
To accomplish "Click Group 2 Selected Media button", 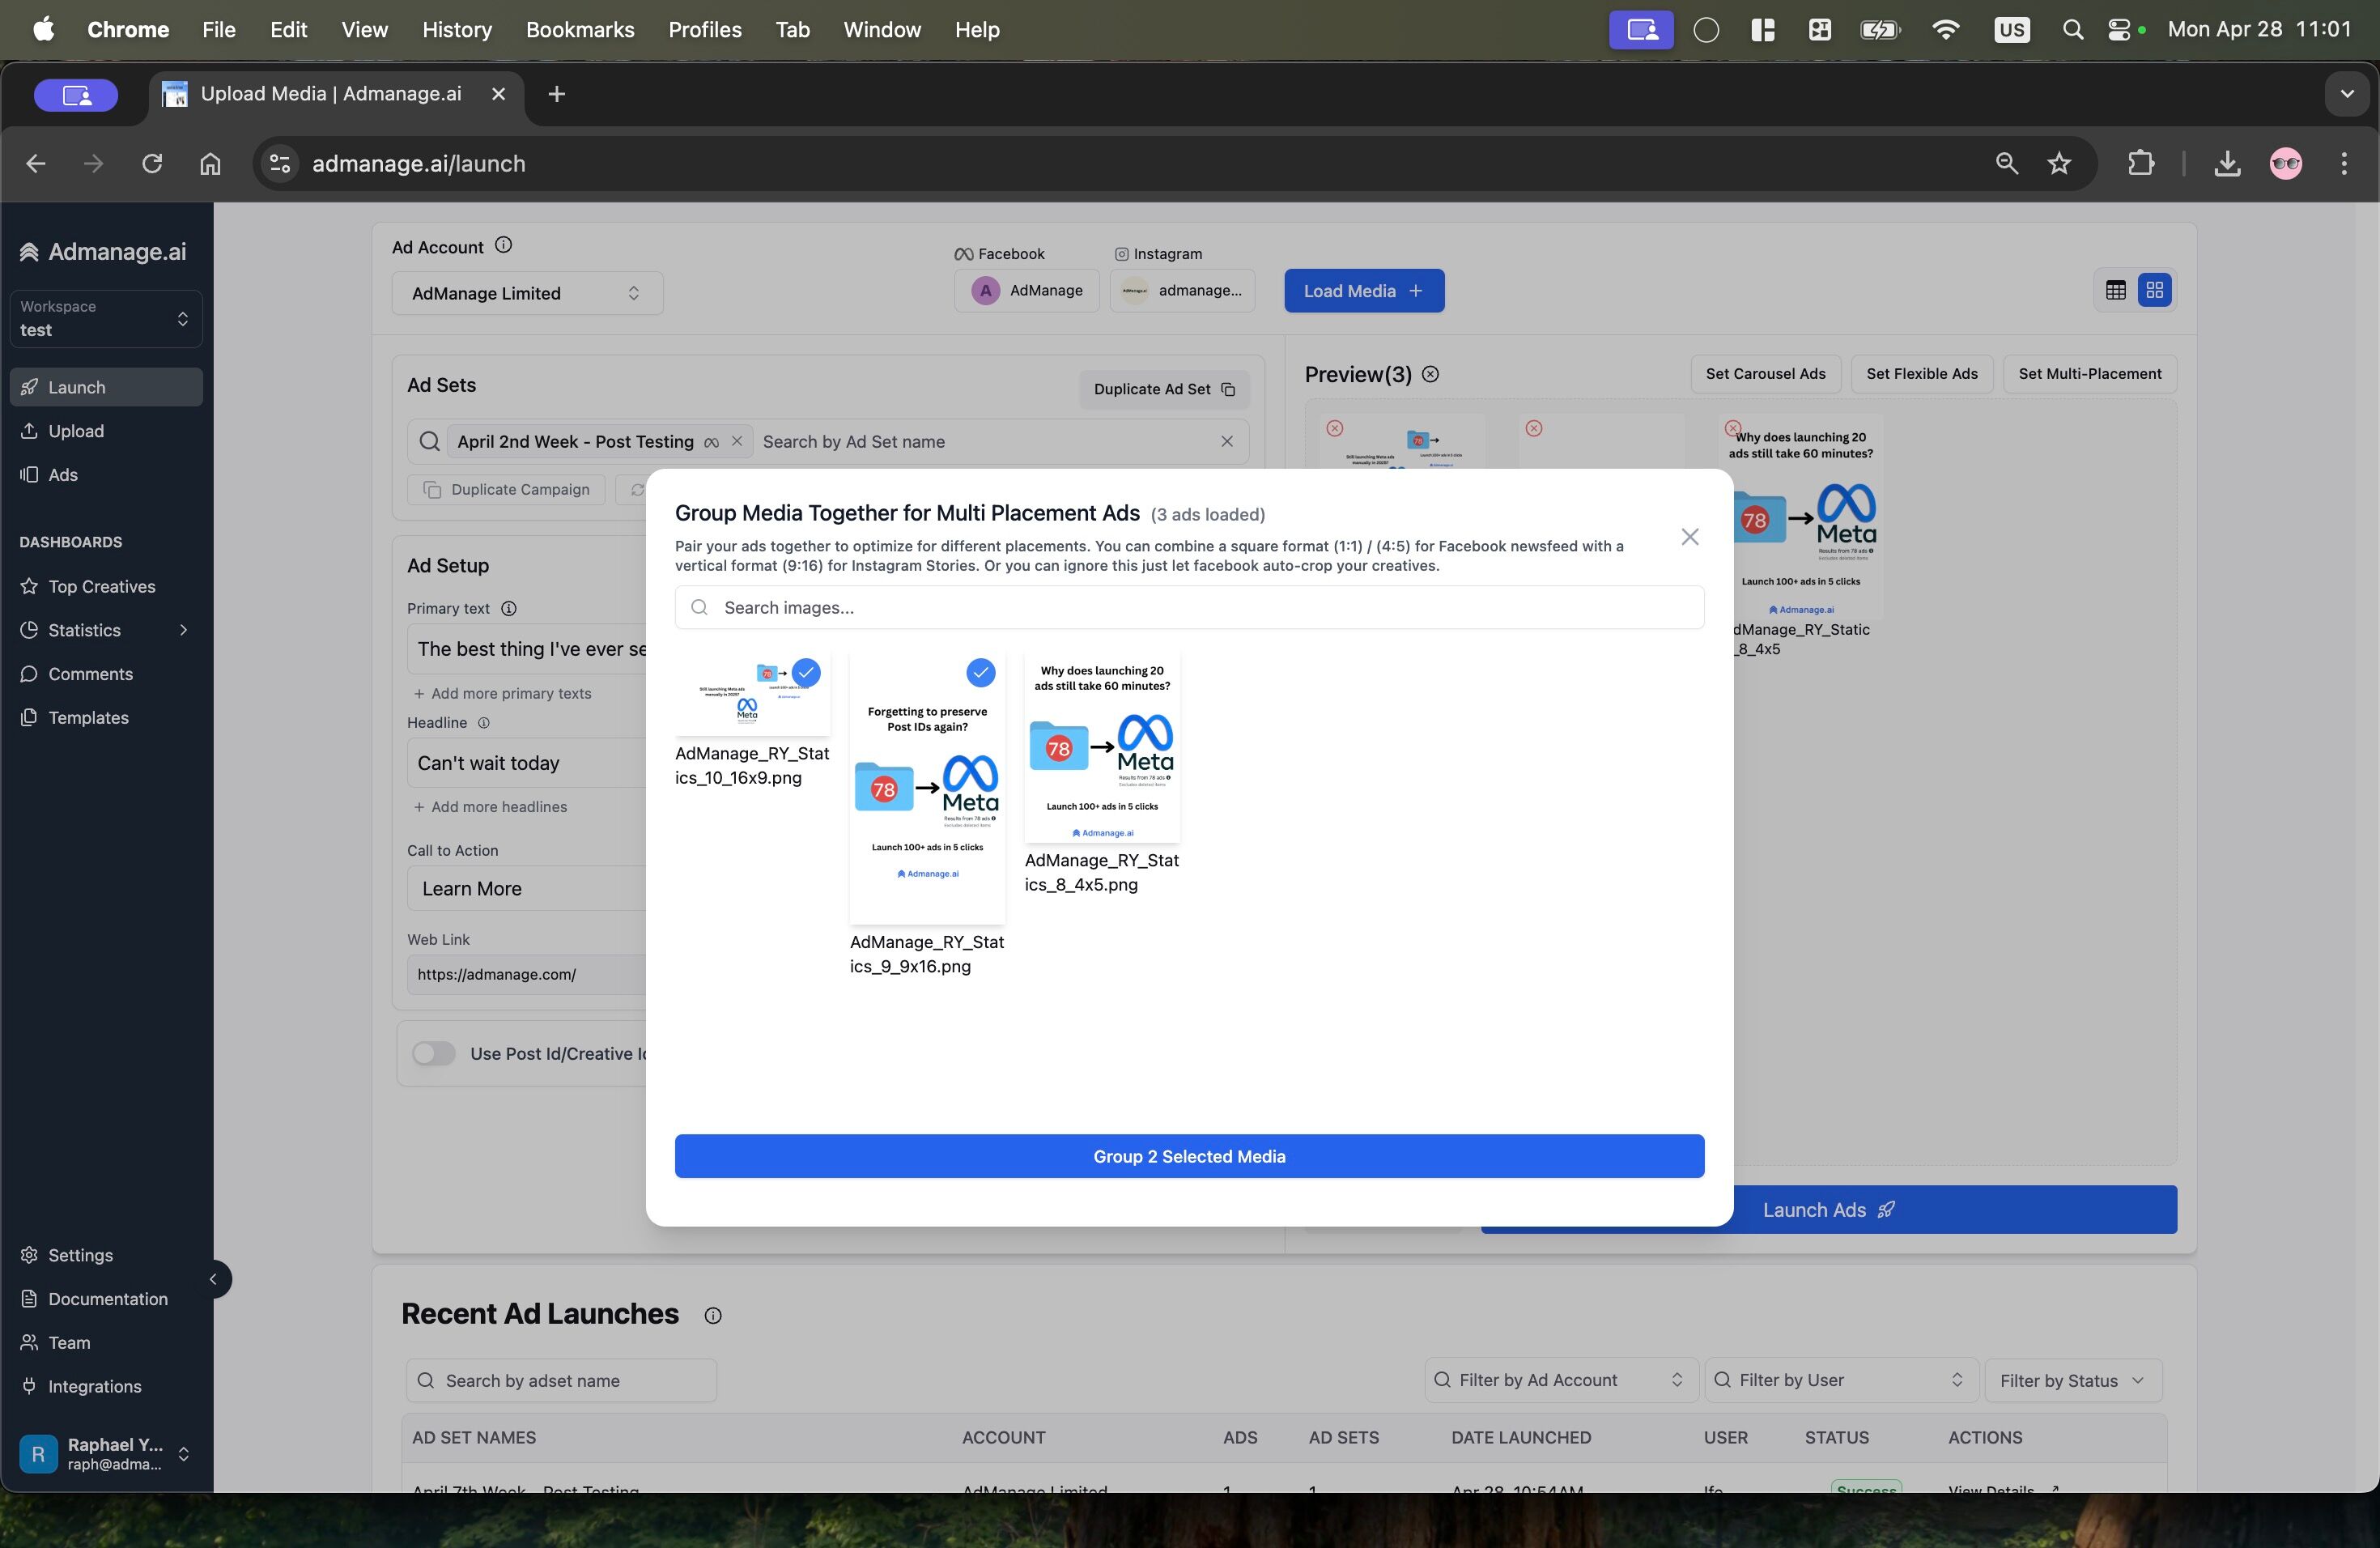I will [x=1188, y=1156].
